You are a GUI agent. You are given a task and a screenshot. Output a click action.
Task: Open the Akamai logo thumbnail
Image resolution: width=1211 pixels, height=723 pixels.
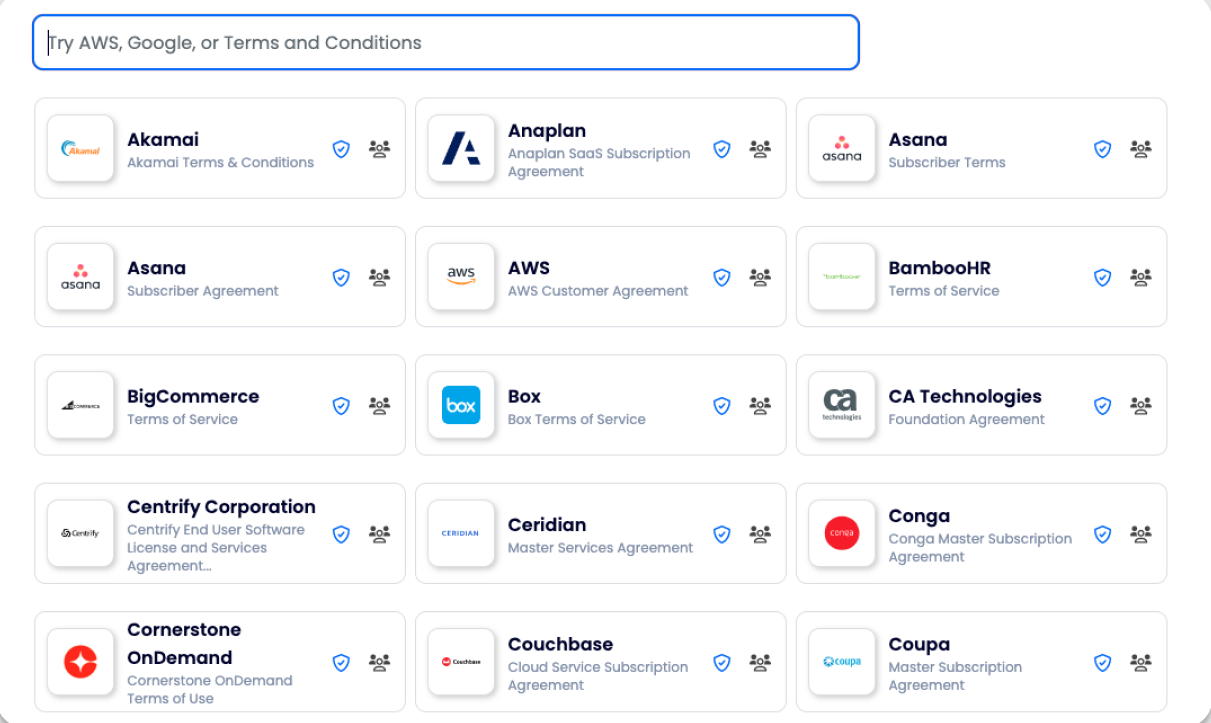click(x=81, y=149)
